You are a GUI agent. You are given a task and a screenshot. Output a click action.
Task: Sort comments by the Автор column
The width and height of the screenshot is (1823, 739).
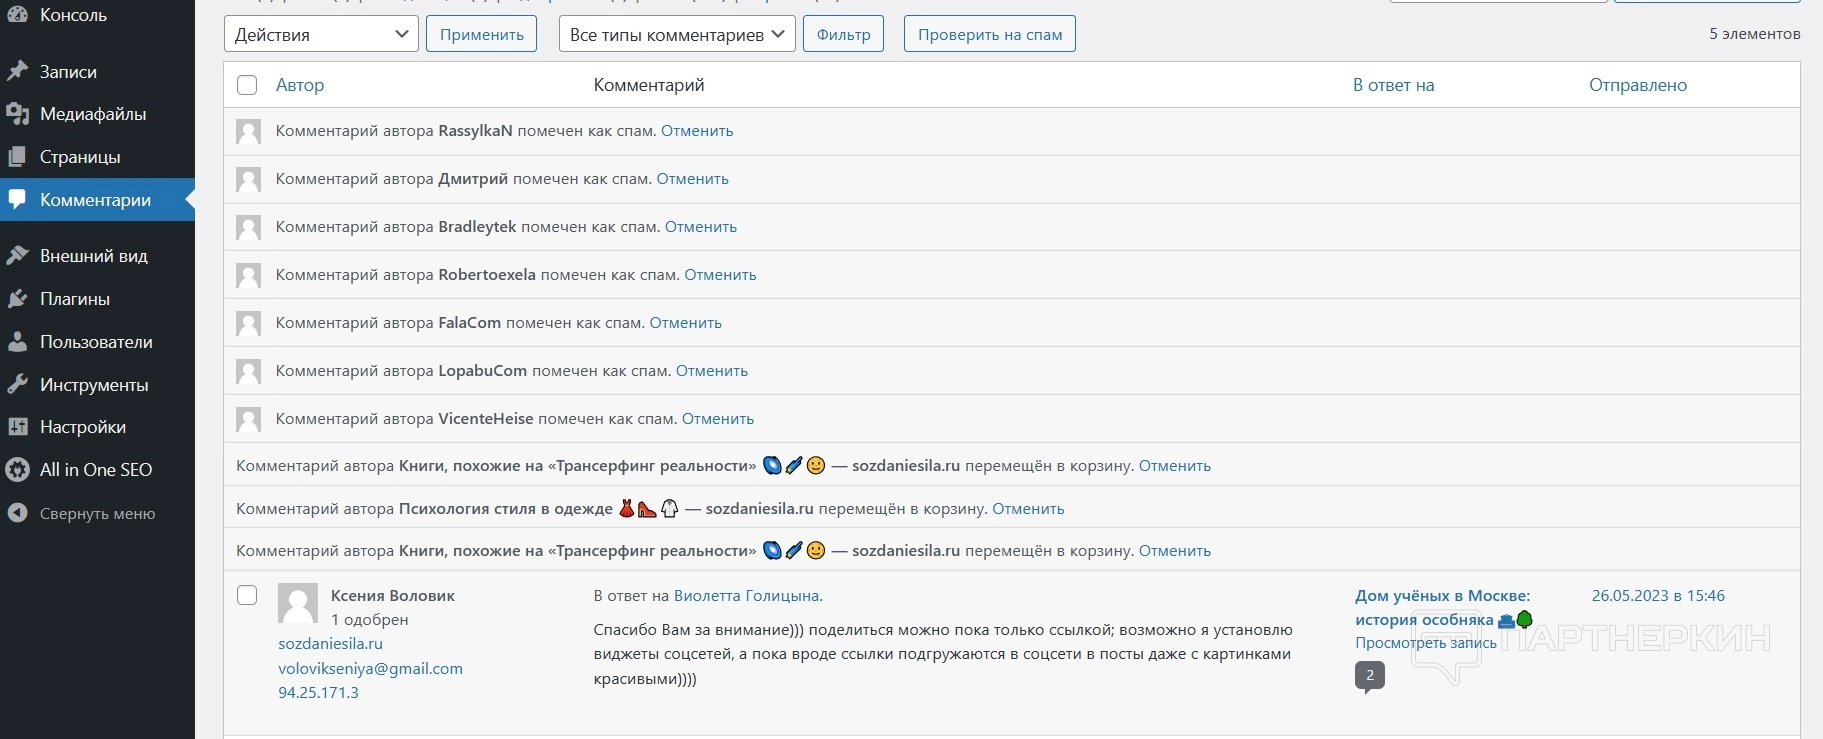pyautogui.click(x=300, y=85)
